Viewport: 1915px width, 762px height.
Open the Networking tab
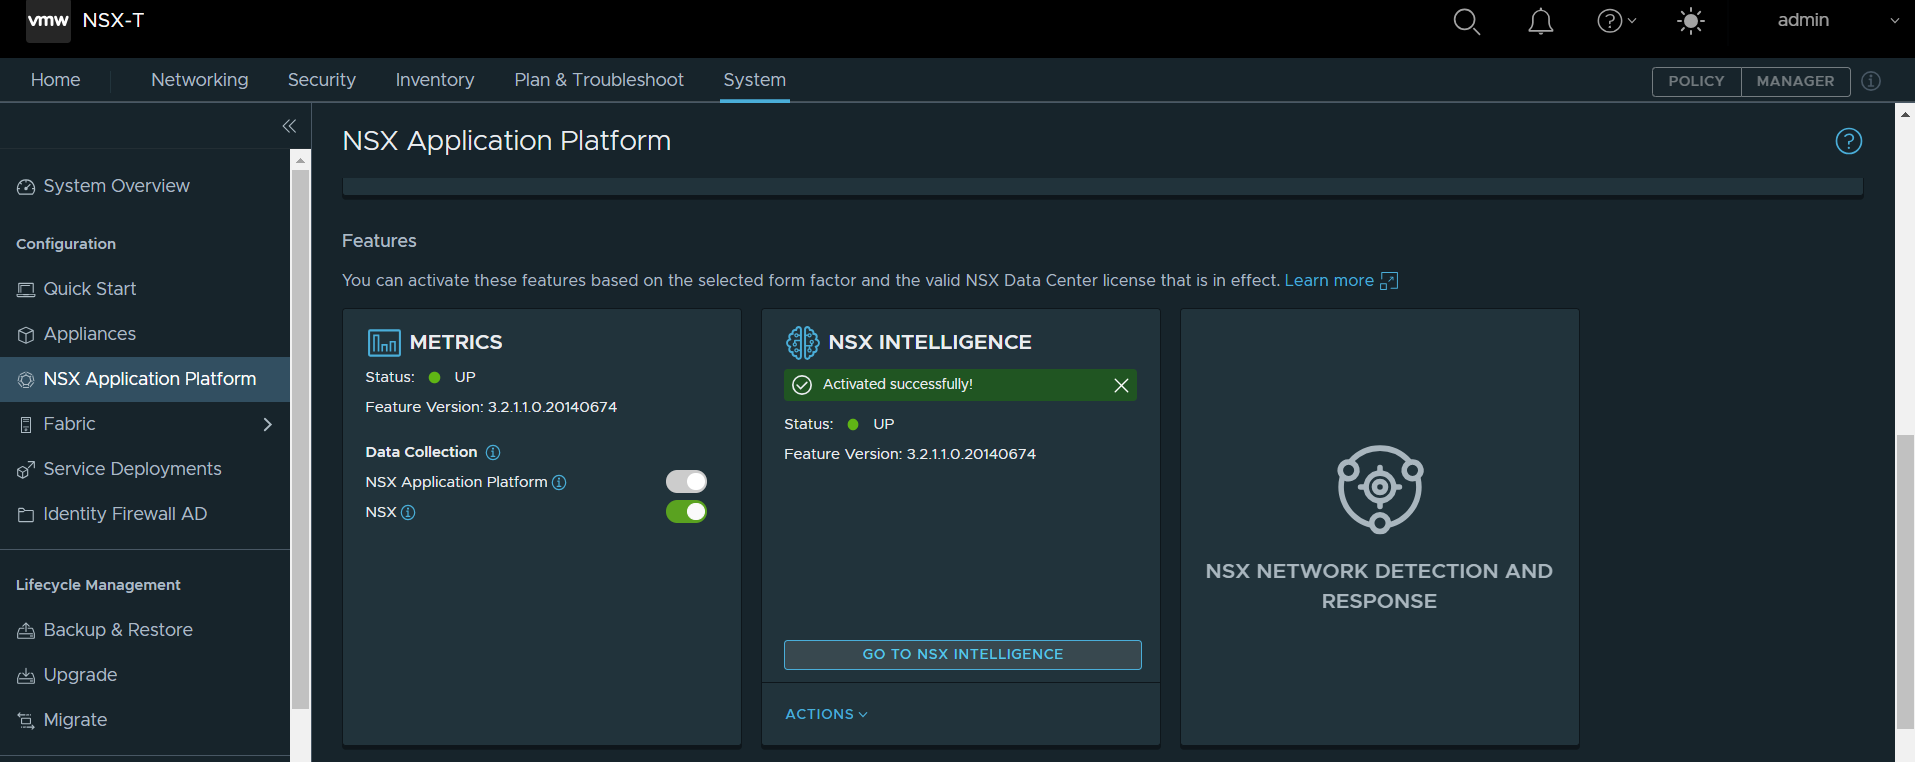(x=200, y=80)
